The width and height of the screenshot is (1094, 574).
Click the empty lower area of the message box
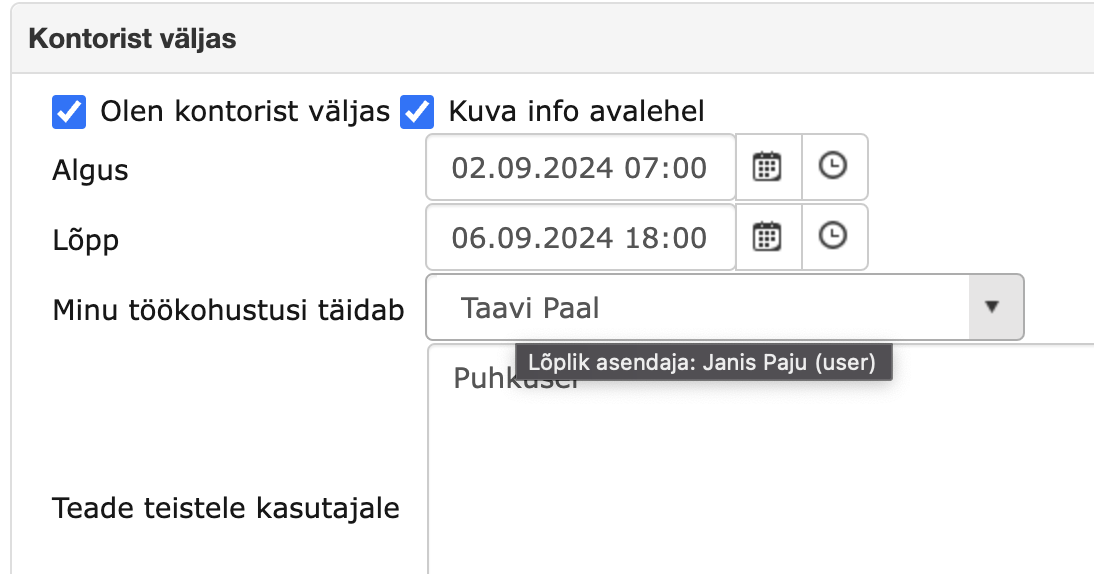(760, 502)
